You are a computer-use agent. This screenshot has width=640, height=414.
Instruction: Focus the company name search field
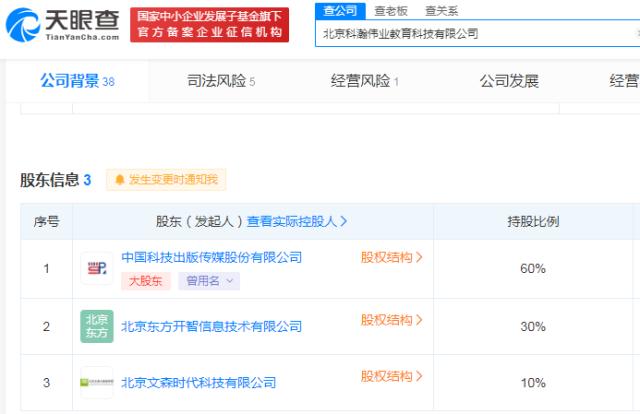pyautogui.click(x=478, y=33)
